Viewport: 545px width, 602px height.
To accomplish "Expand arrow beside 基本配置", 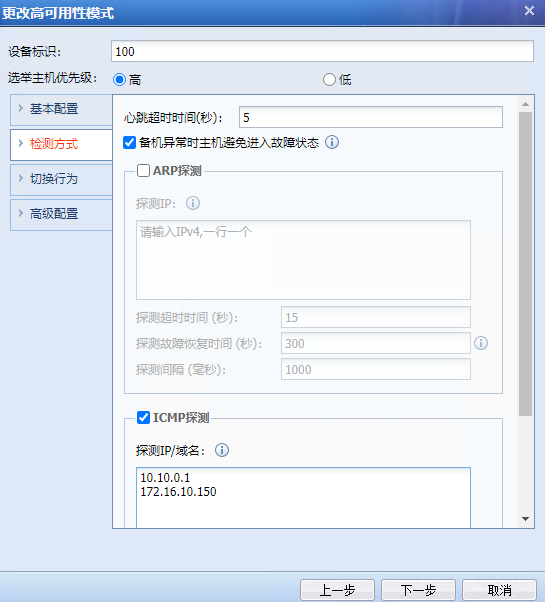I will click(21, 108).
